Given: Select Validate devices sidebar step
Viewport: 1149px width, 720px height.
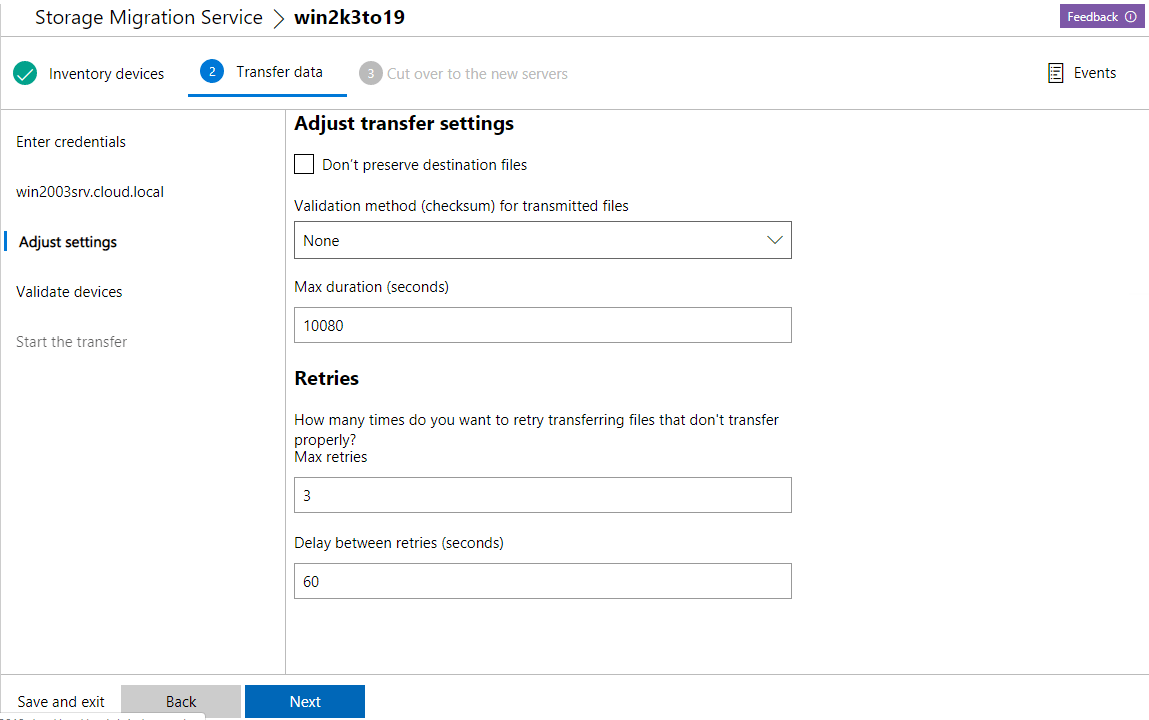Looking at the screenshot, I should (x=69, y=292).
